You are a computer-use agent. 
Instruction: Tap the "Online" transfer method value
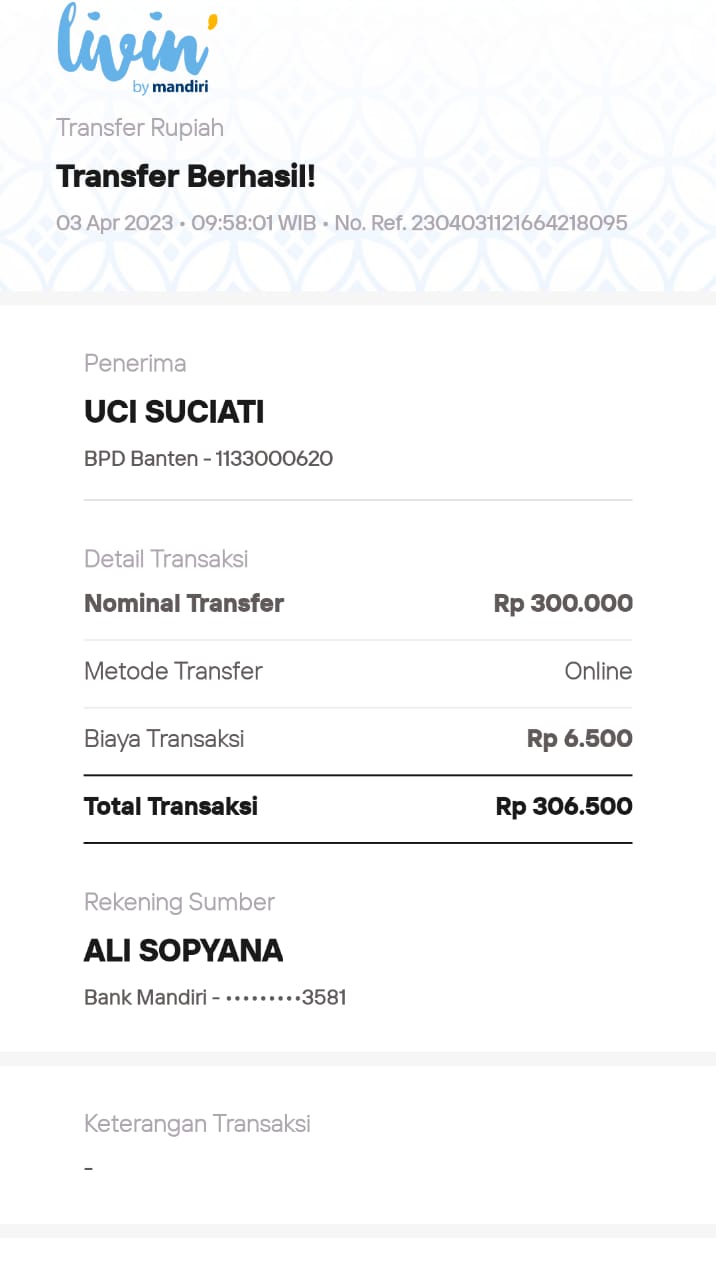598,671
